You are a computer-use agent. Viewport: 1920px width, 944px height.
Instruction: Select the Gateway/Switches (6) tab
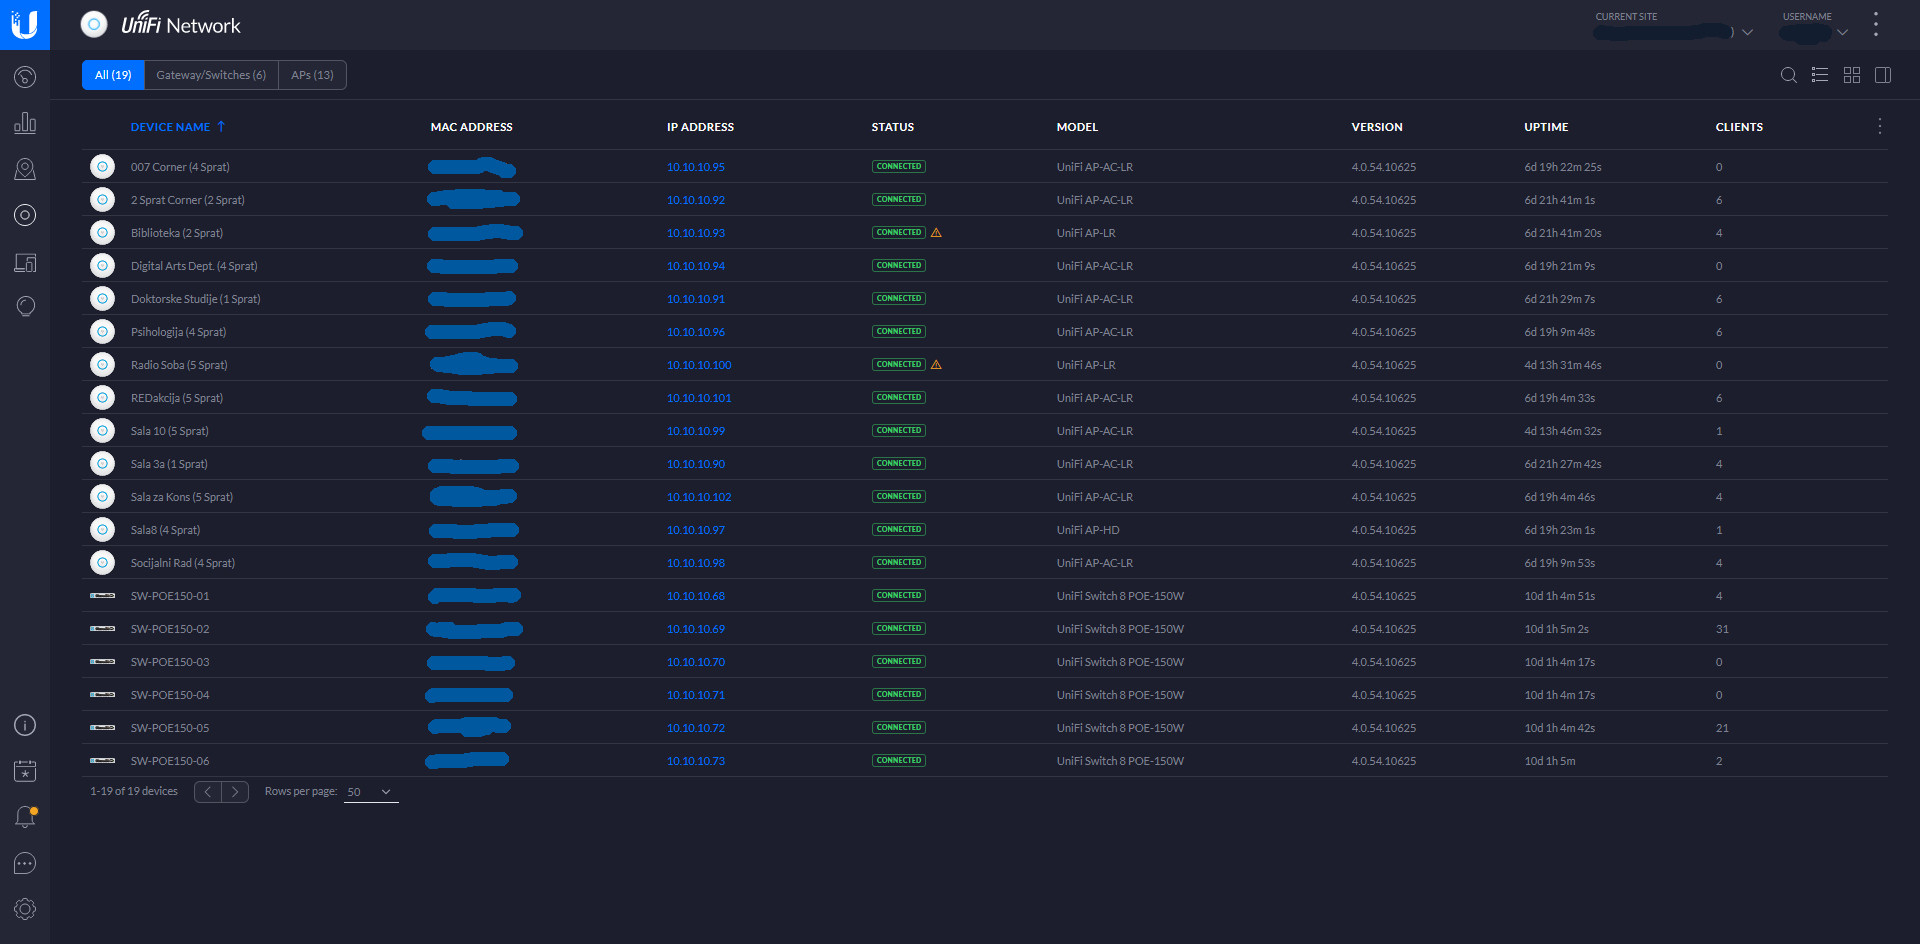tap(211, 75)
